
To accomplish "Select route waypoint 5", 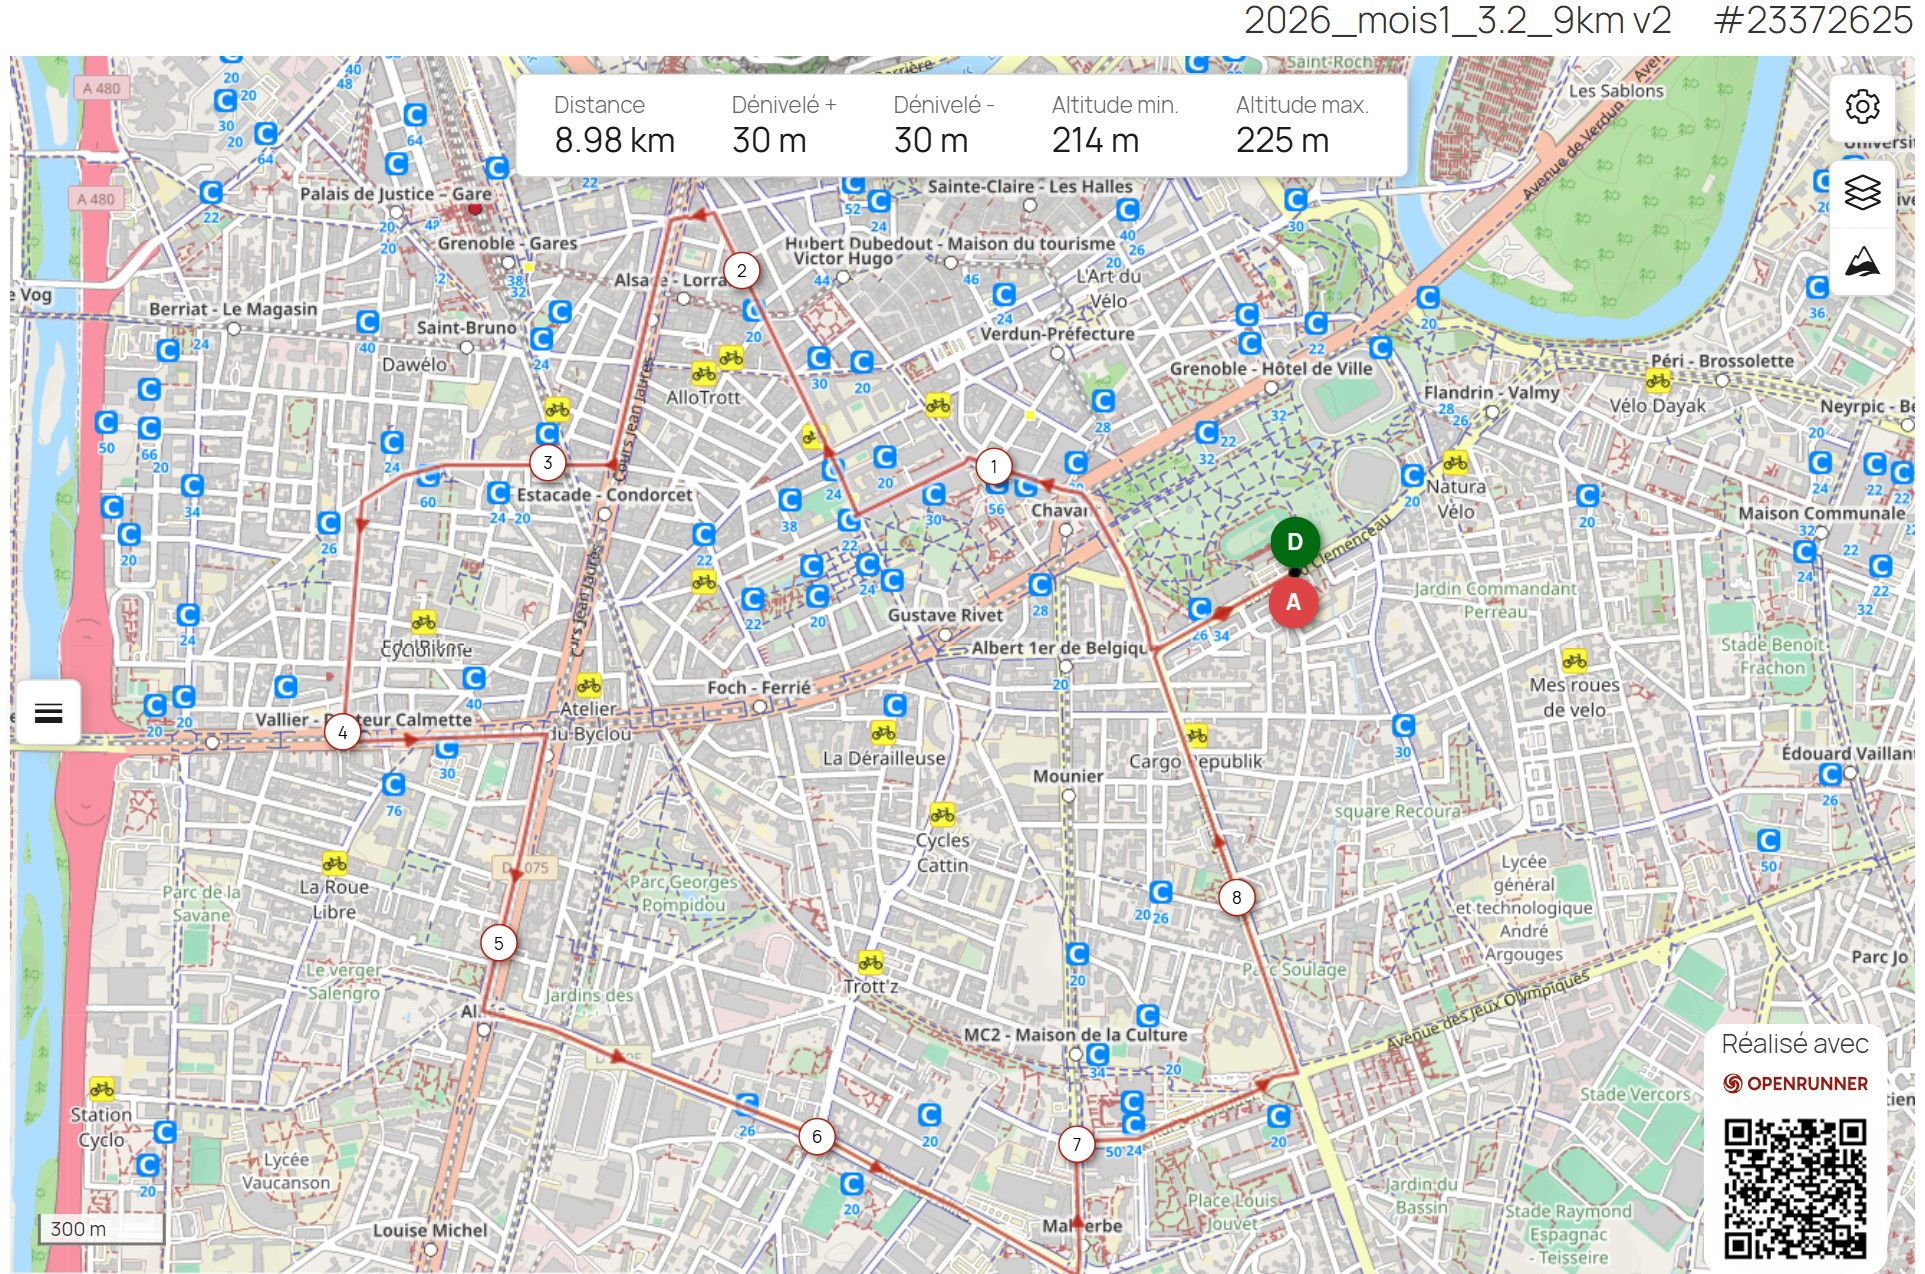I will pyautogui.click(x=498, y=943).
